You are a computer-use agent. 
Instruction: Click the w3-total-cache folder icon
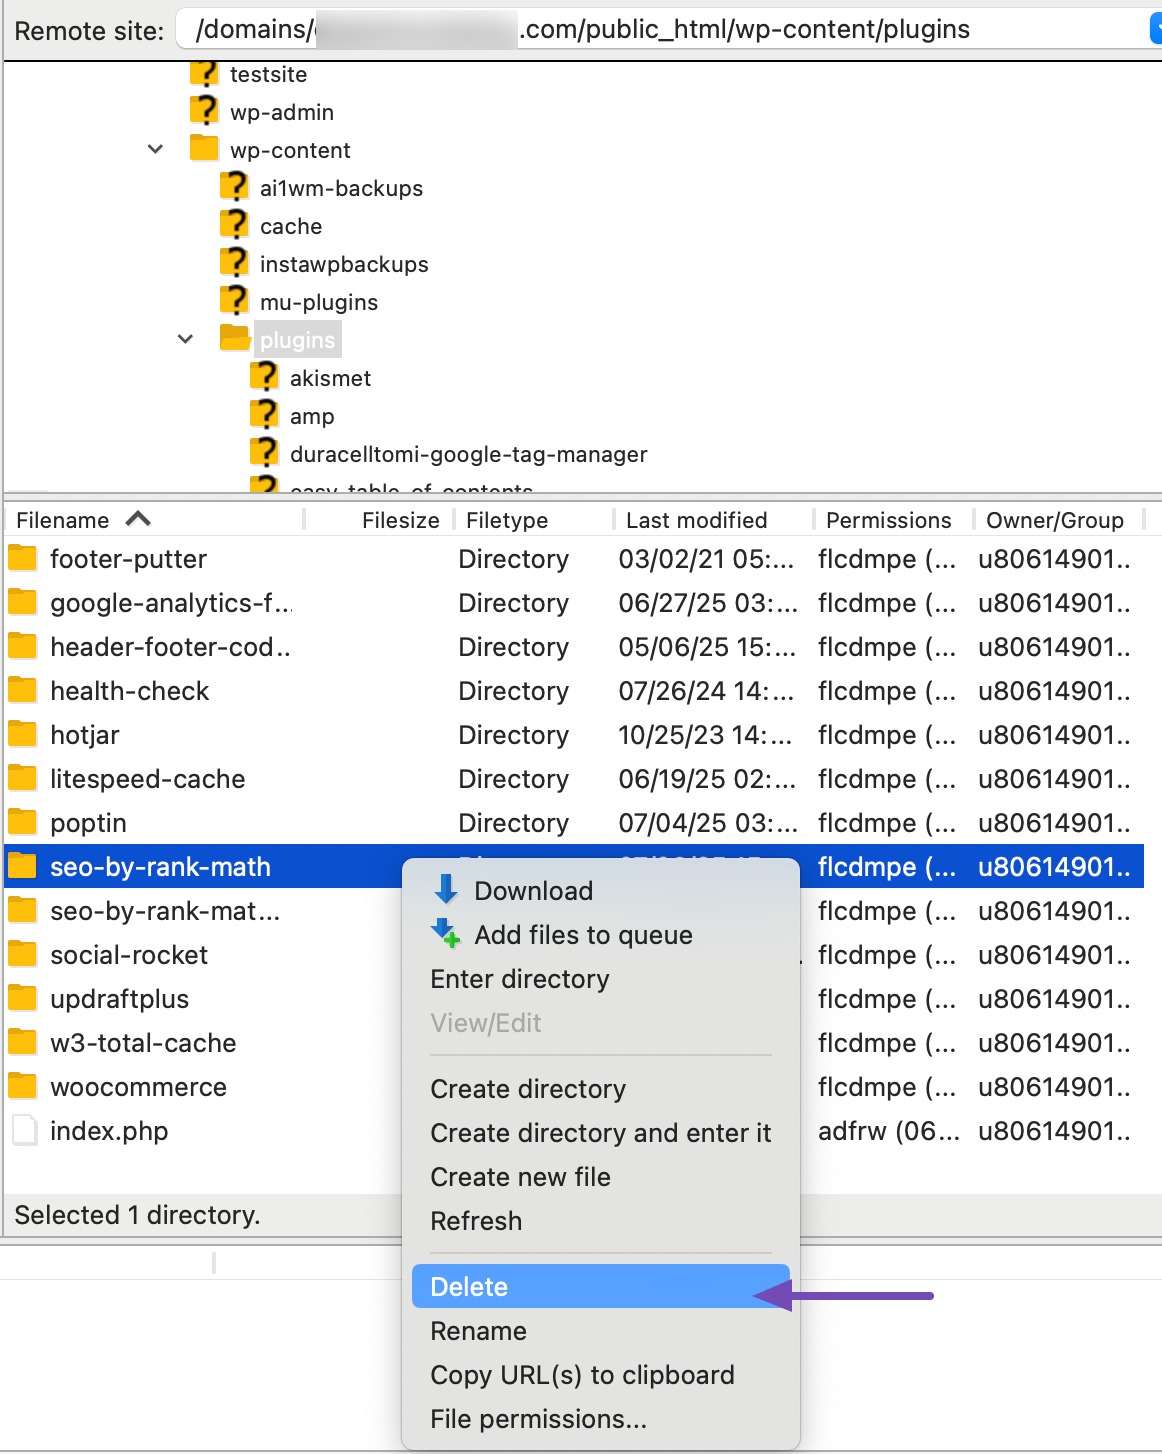click(x=23, y=1042)
